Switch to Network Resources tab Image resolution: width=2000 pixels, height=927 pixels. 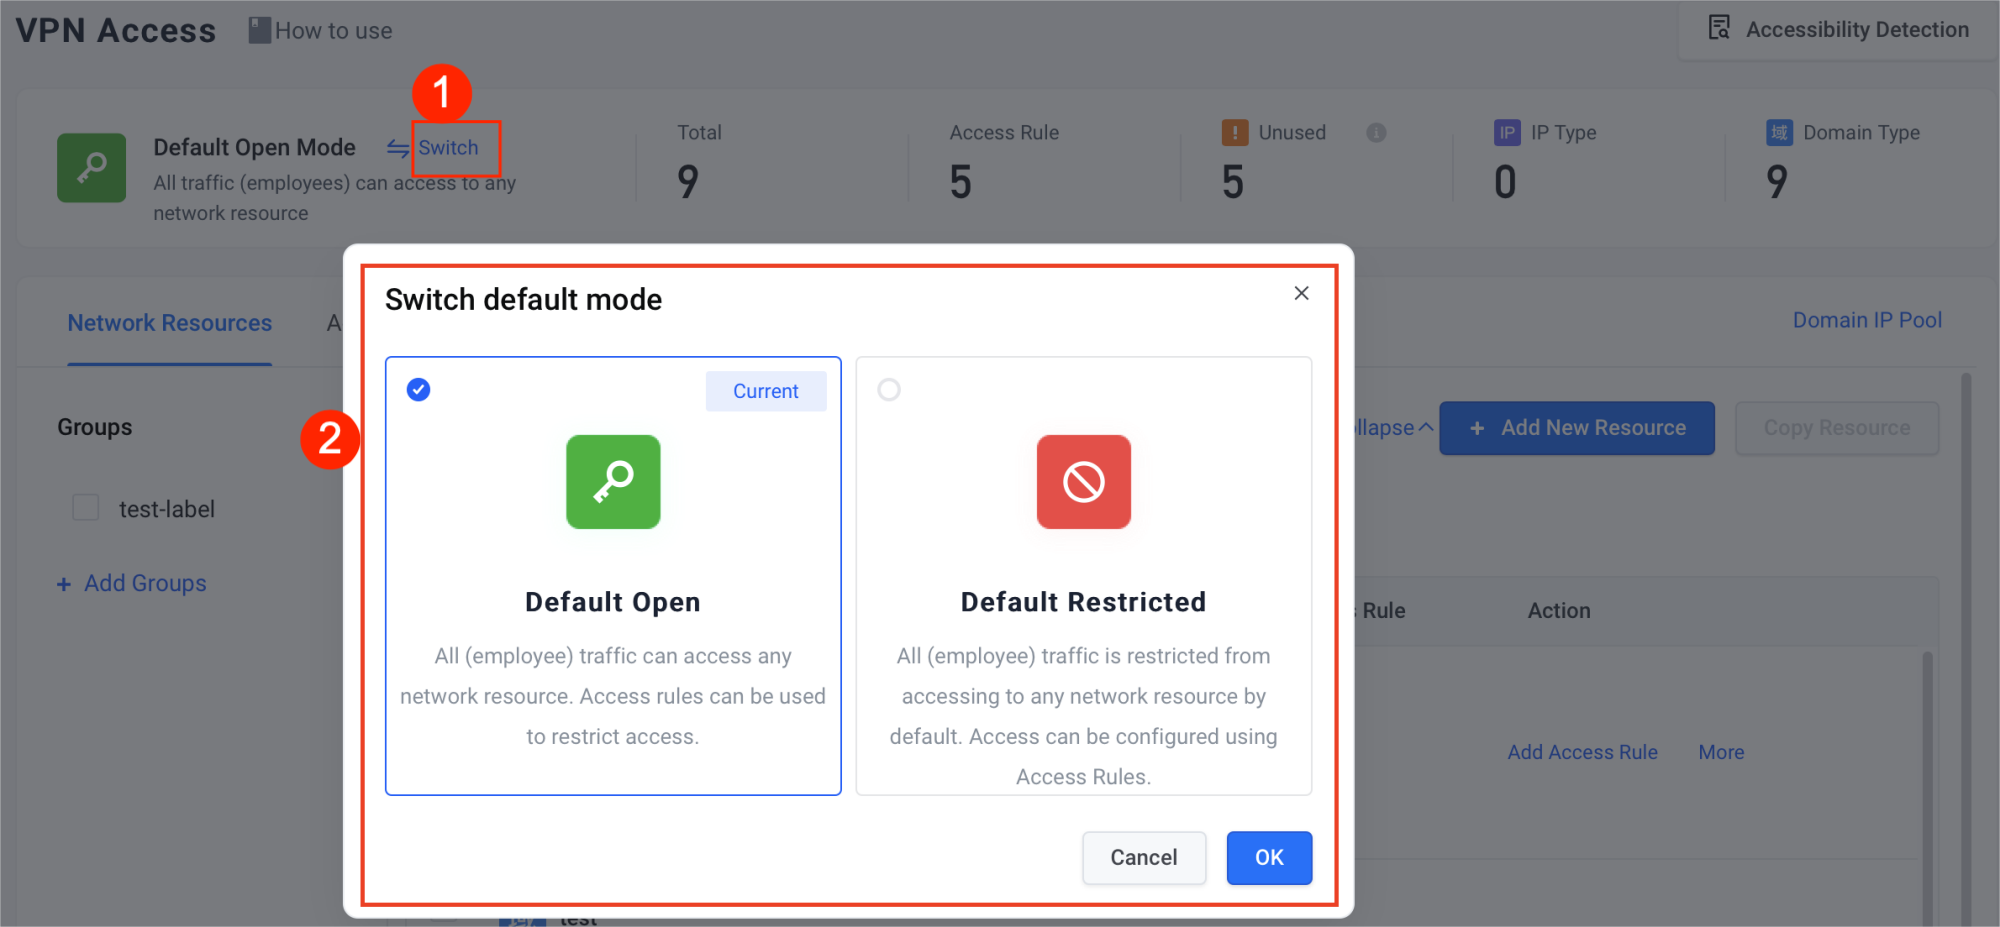pos(170,323)
